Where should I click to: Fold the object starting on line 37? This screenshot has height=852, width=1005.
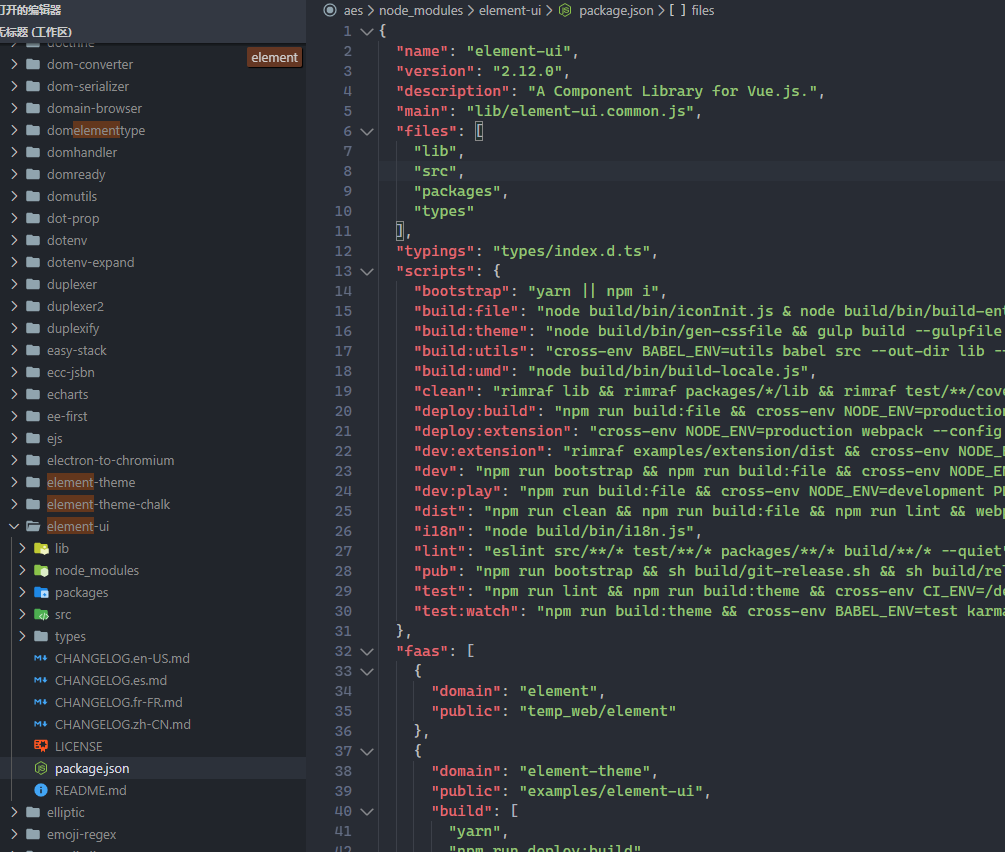click(x=367, y=751)
